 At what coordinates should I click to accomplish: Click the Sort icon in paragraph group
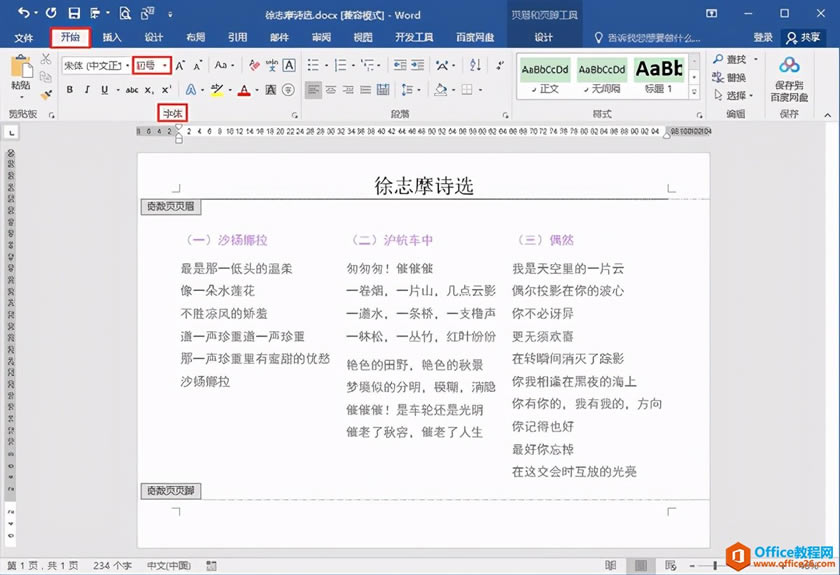(475, 65)
